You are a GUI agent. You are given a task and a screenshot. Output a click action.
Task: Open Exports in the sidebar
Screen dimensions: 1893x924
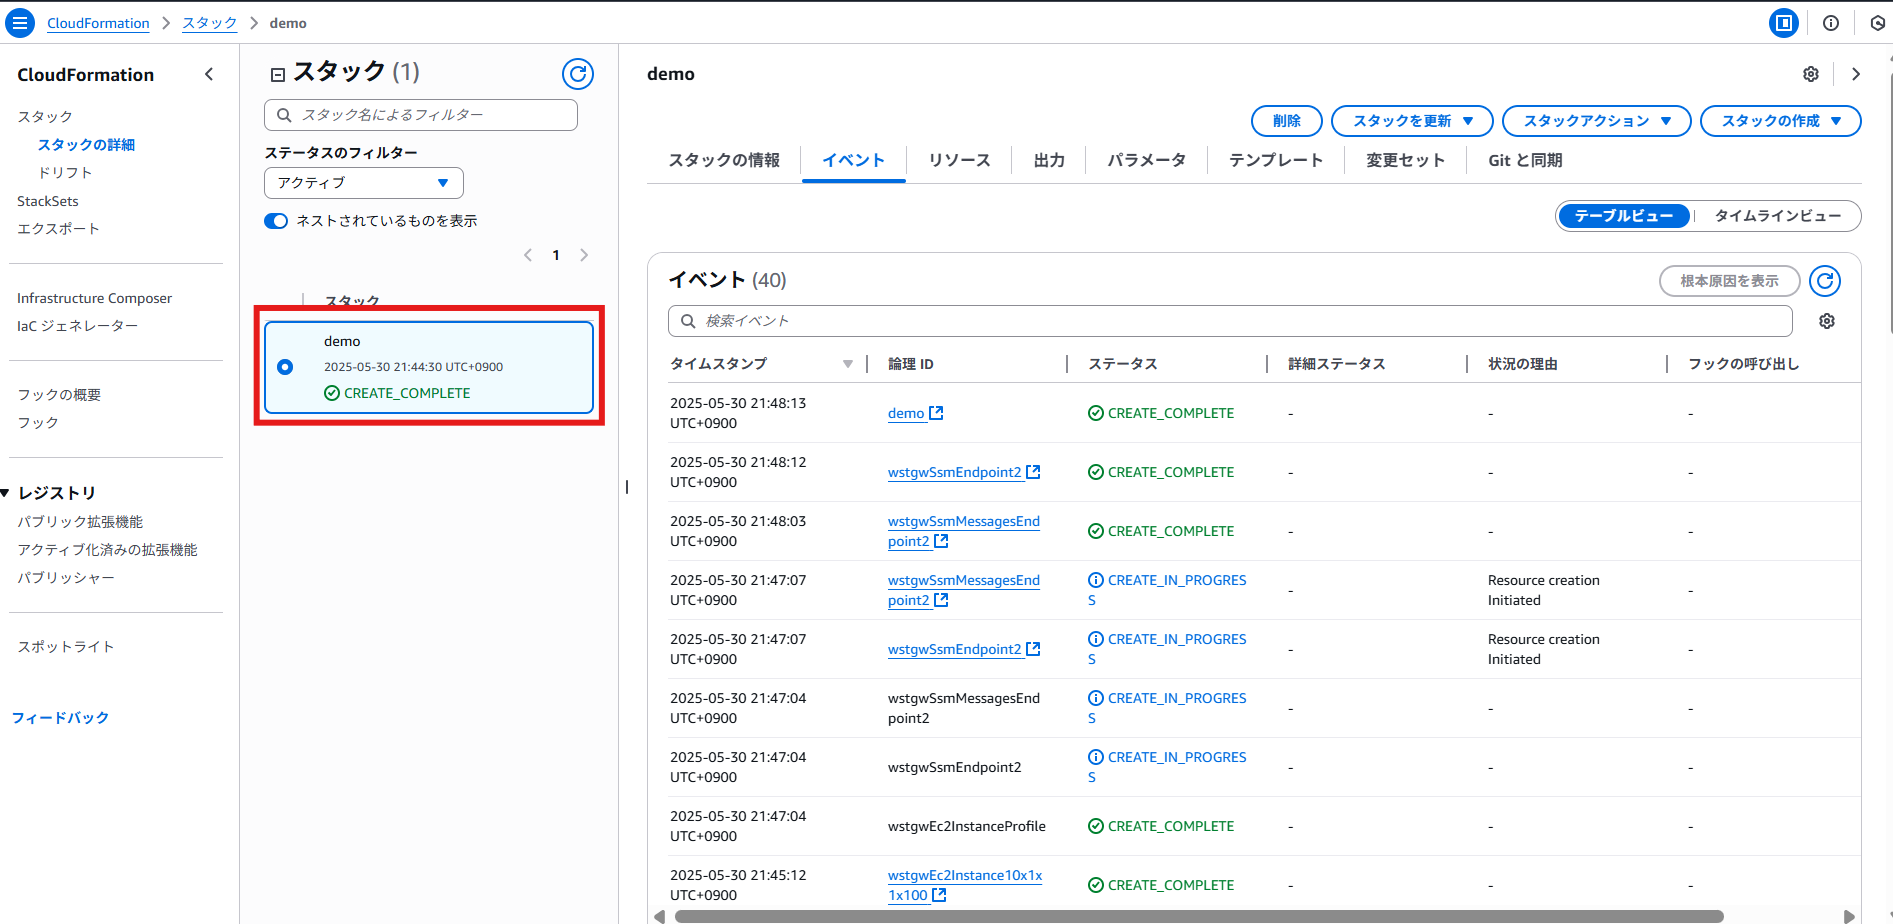tap(58, 229)
